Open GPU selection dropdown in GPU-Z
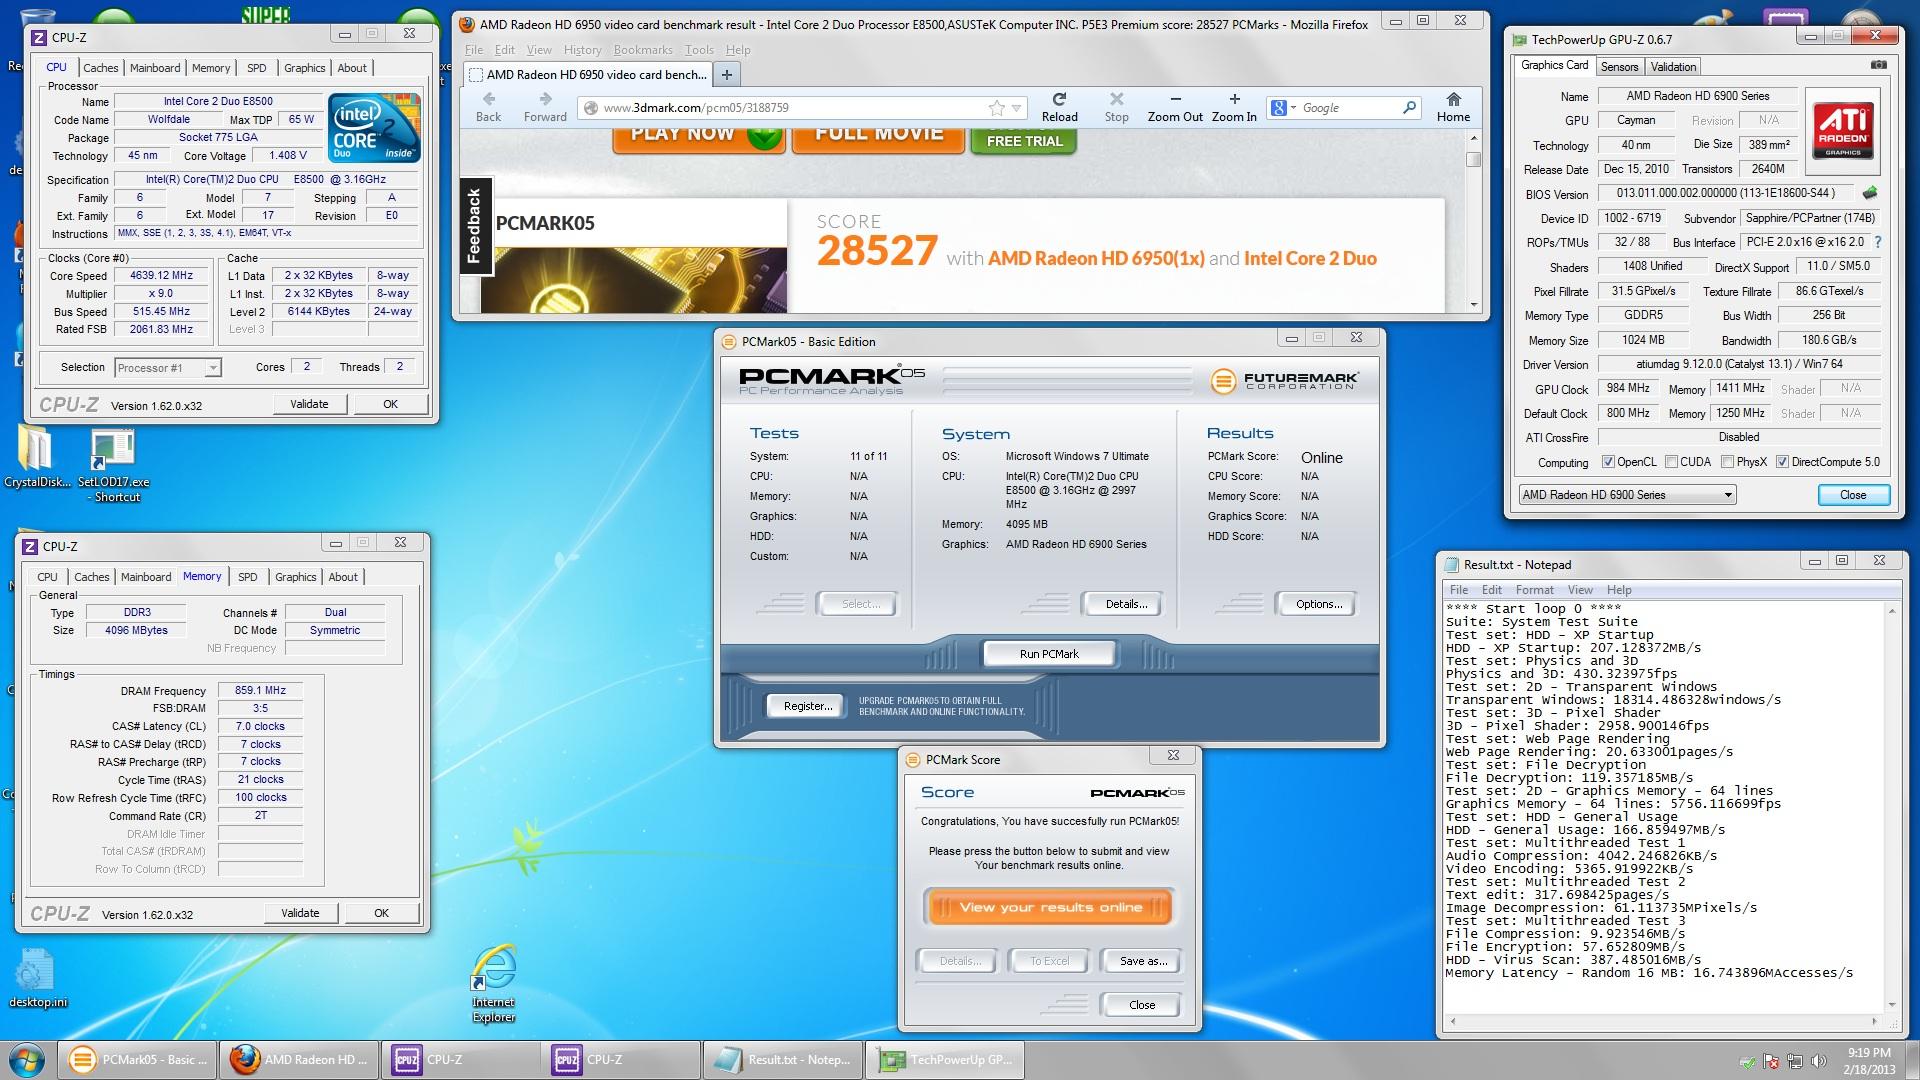 (x=1627, y=495)
